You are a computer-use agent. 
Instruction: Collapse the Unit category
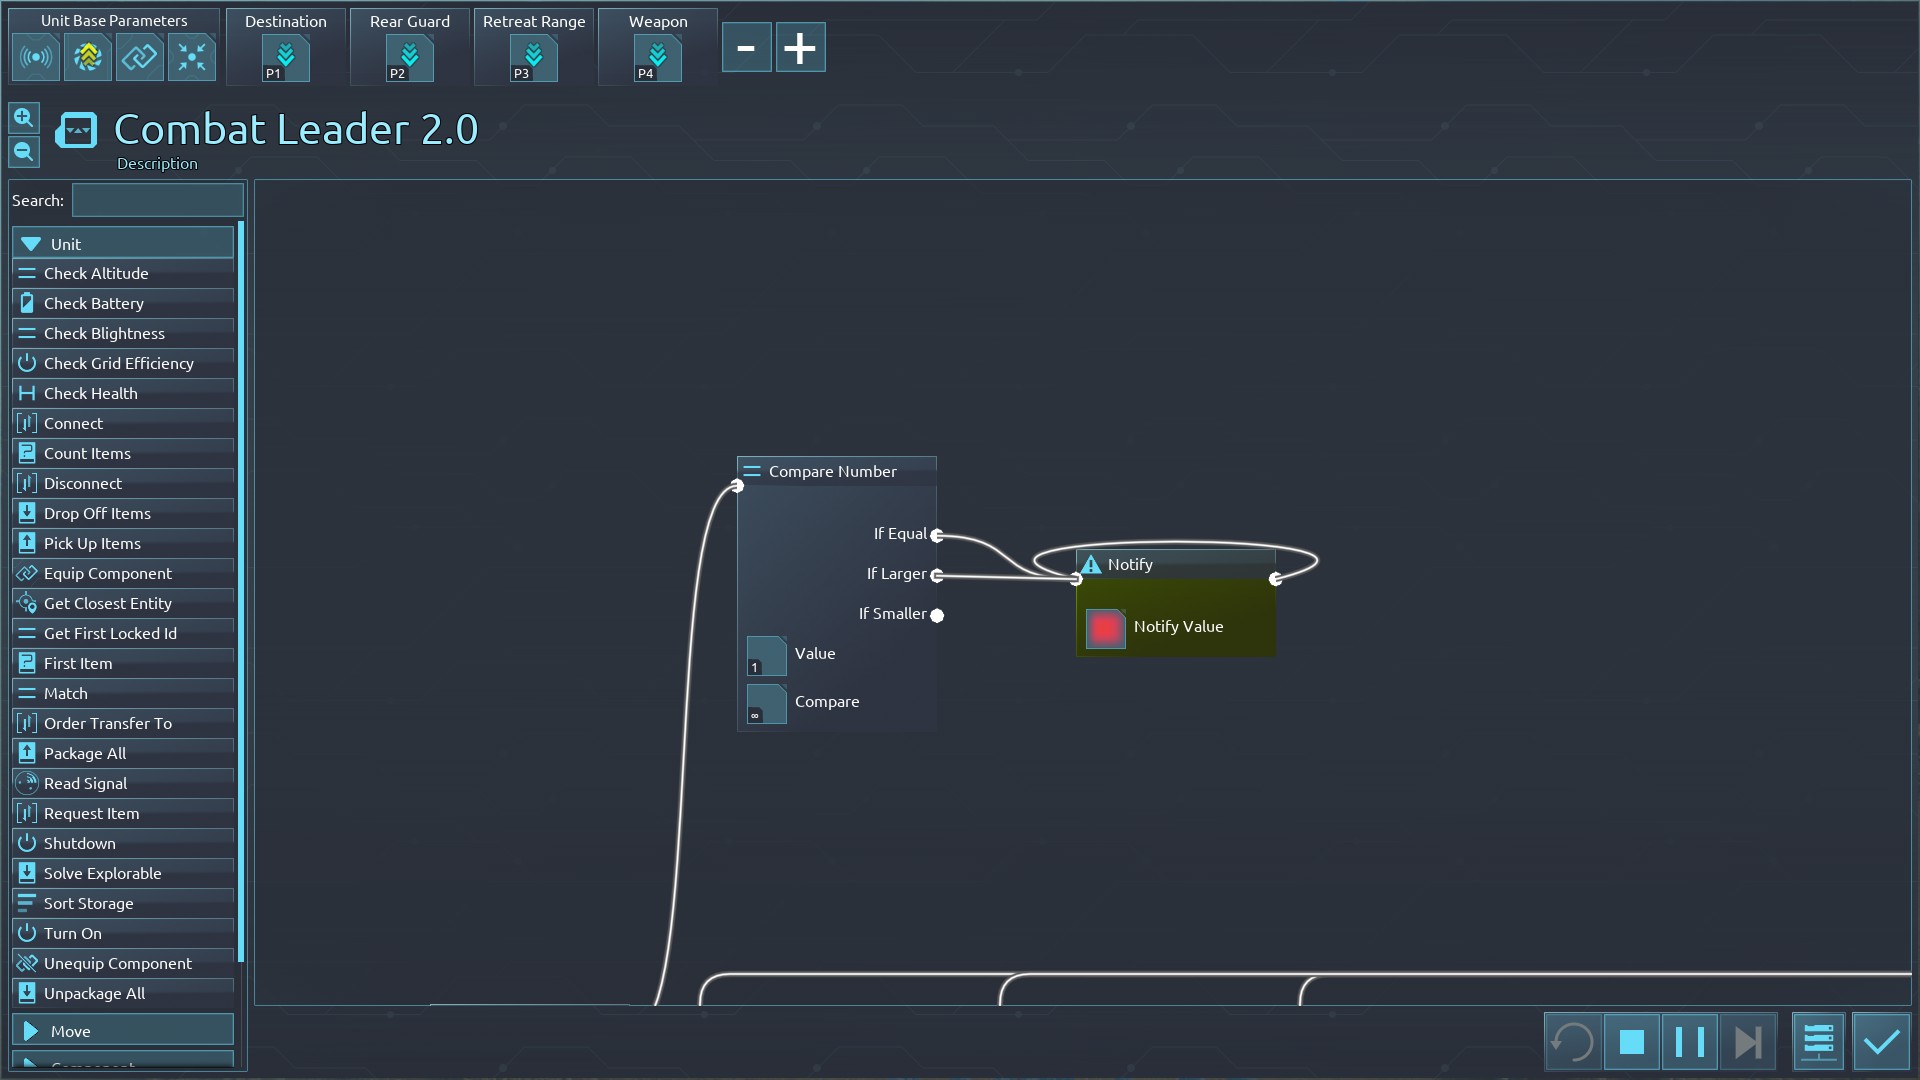122,244
